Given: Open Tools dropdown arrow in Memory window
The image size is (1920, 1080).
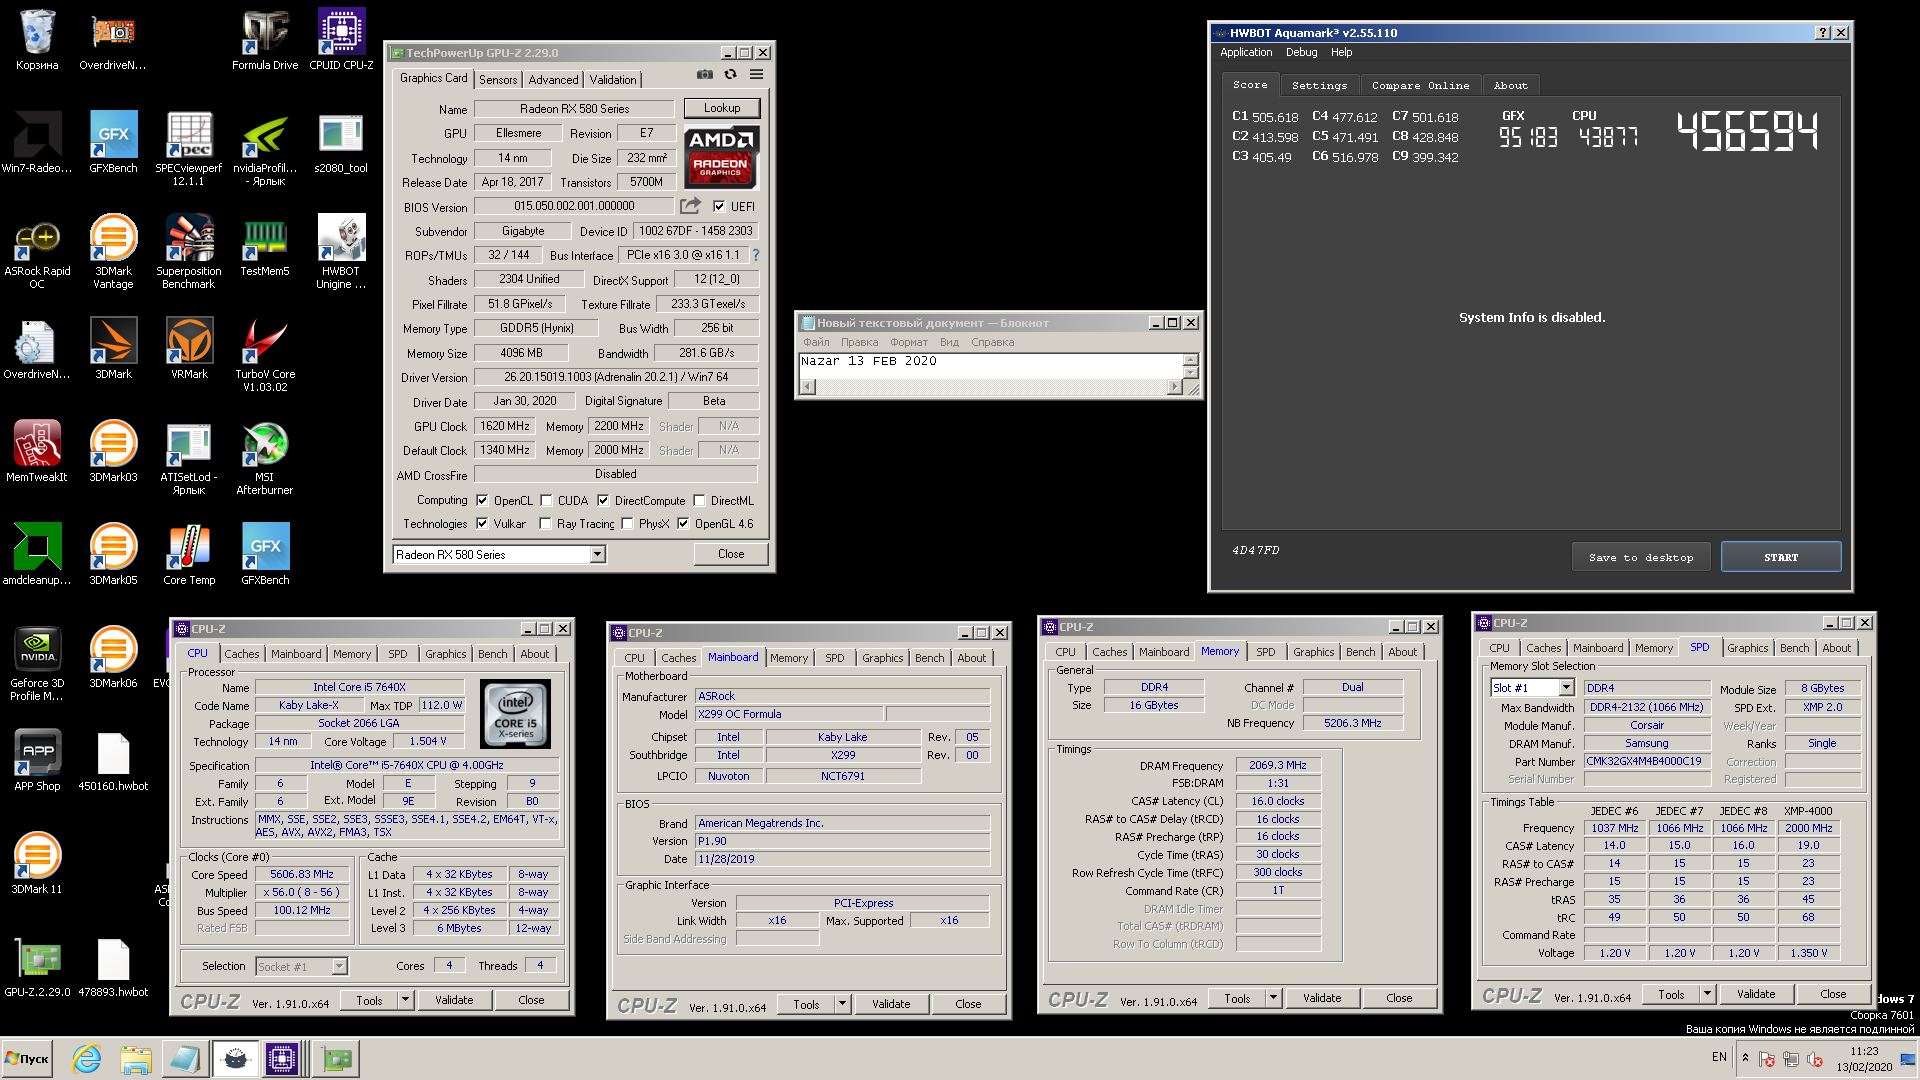Looking at the screenshot, I should pos(1273,998).
